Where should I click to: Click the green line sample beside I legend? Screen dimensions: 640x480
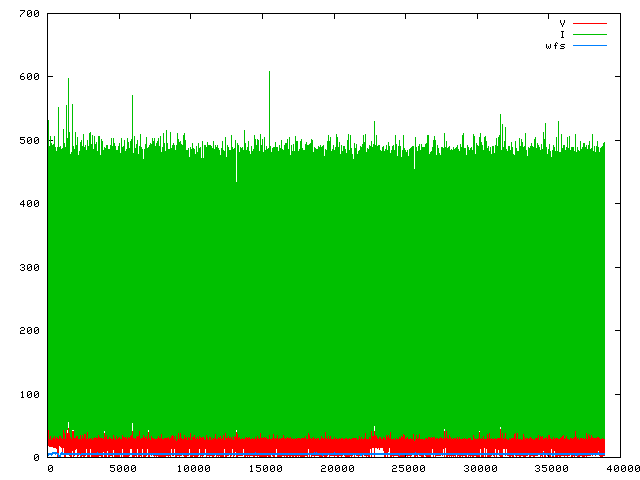click(x=589, y=34)
